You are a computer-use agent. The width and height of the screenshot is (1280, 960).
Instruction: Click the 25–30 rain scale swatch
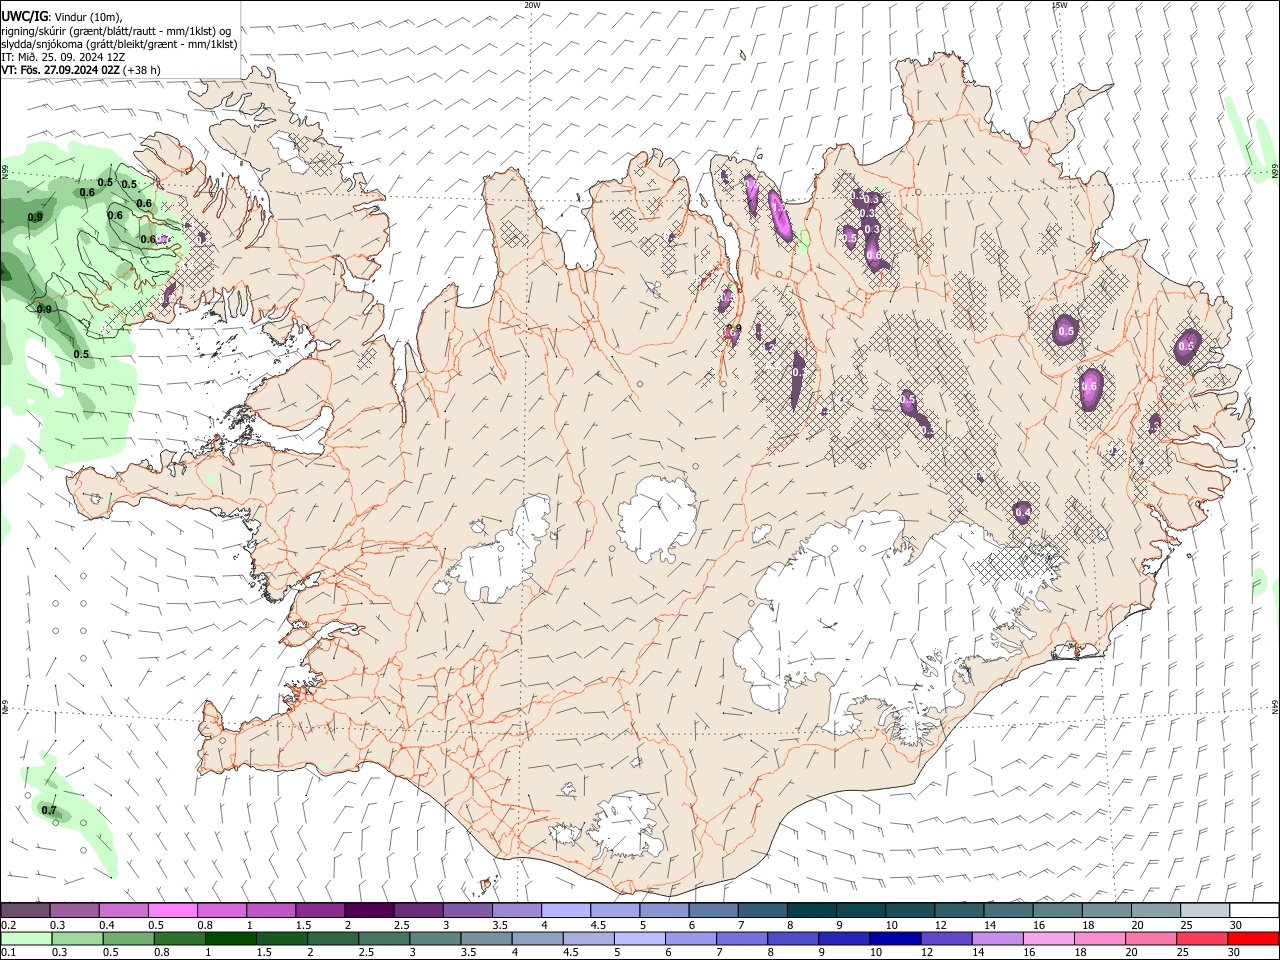pyautogui.click(x=1202, y=938)
